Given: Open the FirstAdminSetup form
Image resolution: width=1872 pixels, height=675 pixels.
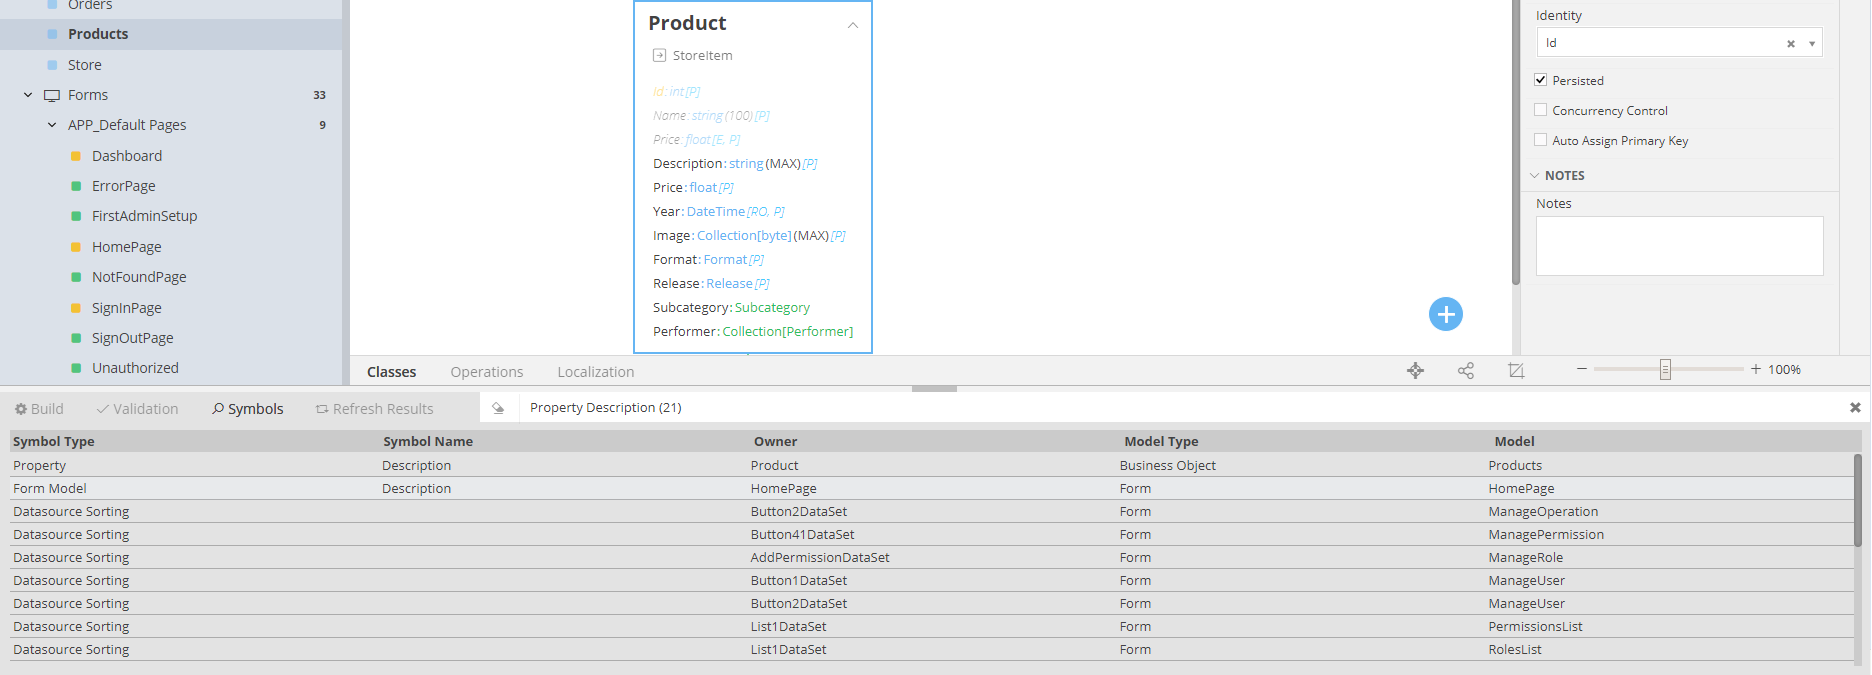Looking at the screenshot, I should point(144,216).
